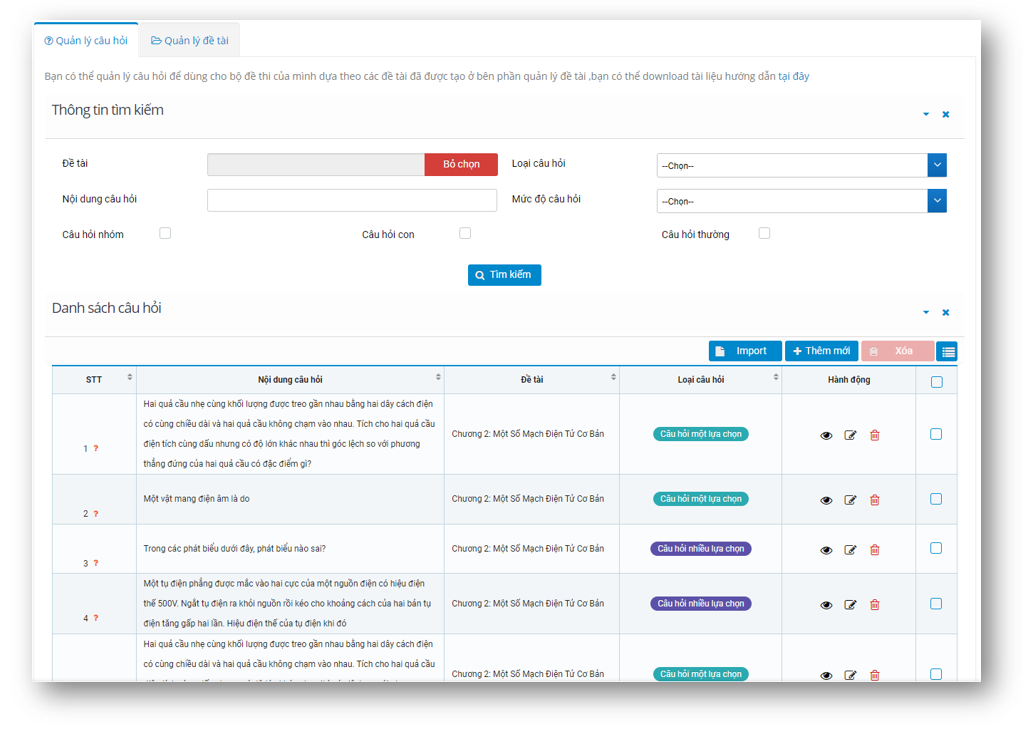This screenshot has height=730, width=1032.
Task: Click in the Nội dung câu hỏi field
Action: (351, 200)
